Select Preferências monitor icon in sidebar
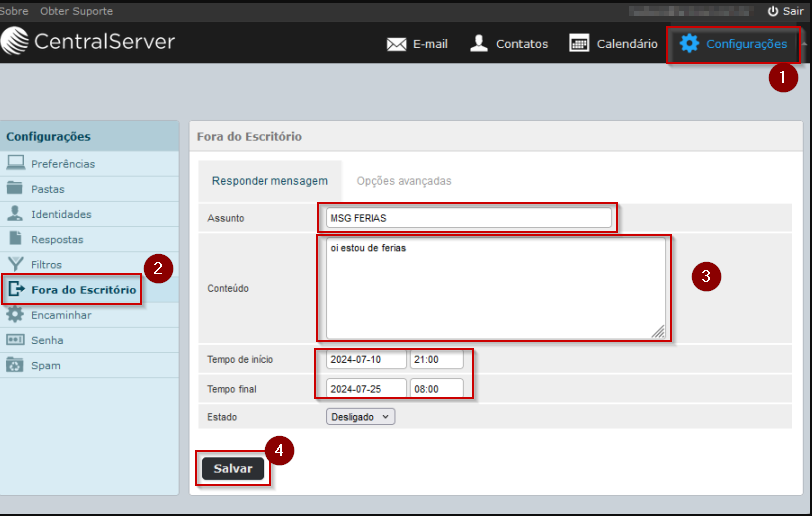Image resolution: width=812 pixels, height=516 pixels. (15, 163)
